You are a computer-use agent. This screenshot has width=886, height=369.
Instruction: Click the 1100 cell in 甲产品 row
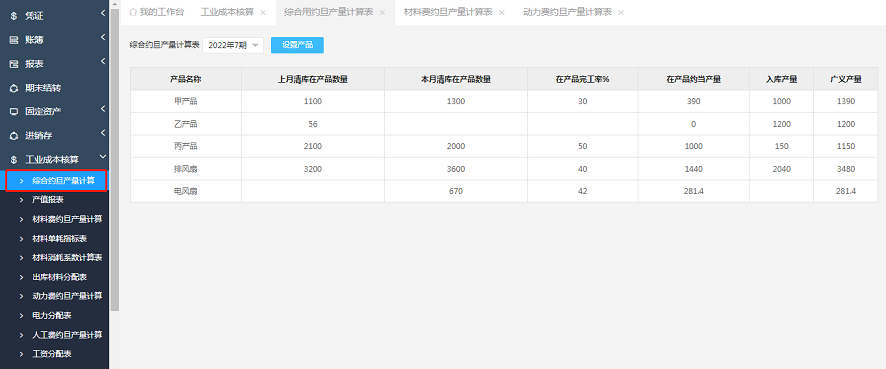[313, 102]
